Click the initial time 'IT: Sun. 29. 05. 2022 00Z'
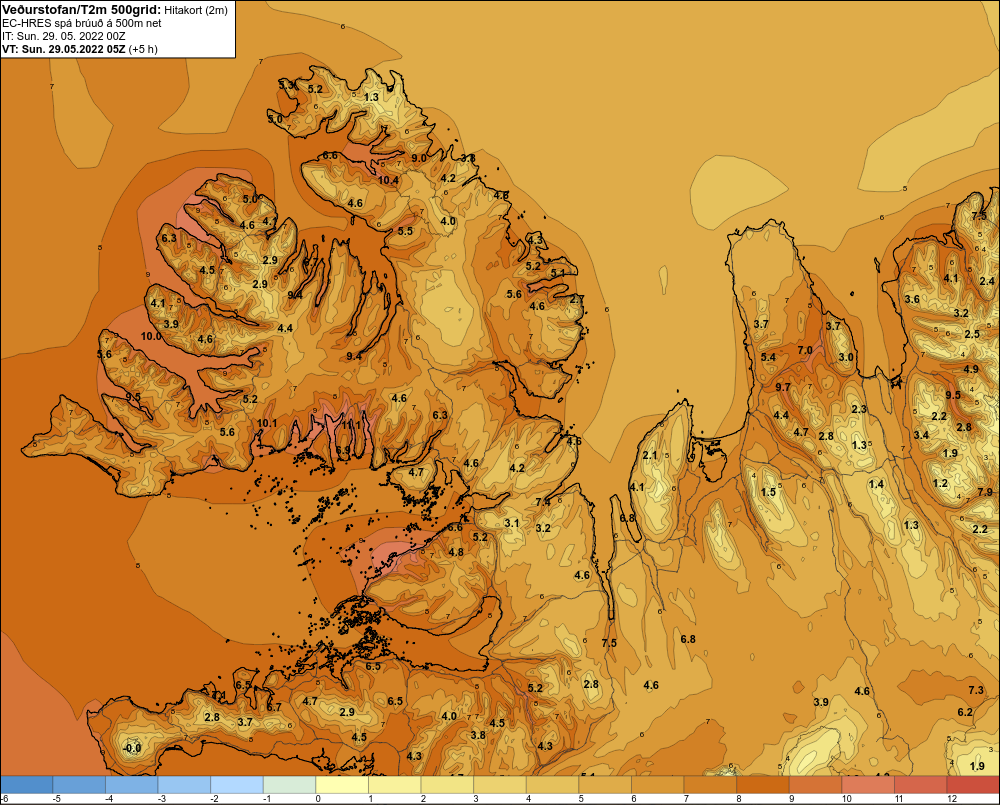Viewport: 1000px width, 805px height. coord(63,36)
